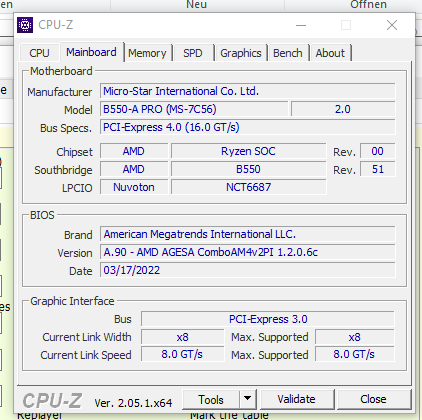Image resolution: width=422 pixels, height=420 pixels.
Task: Click chipset revision value 00
Action: tap(378, 151)
